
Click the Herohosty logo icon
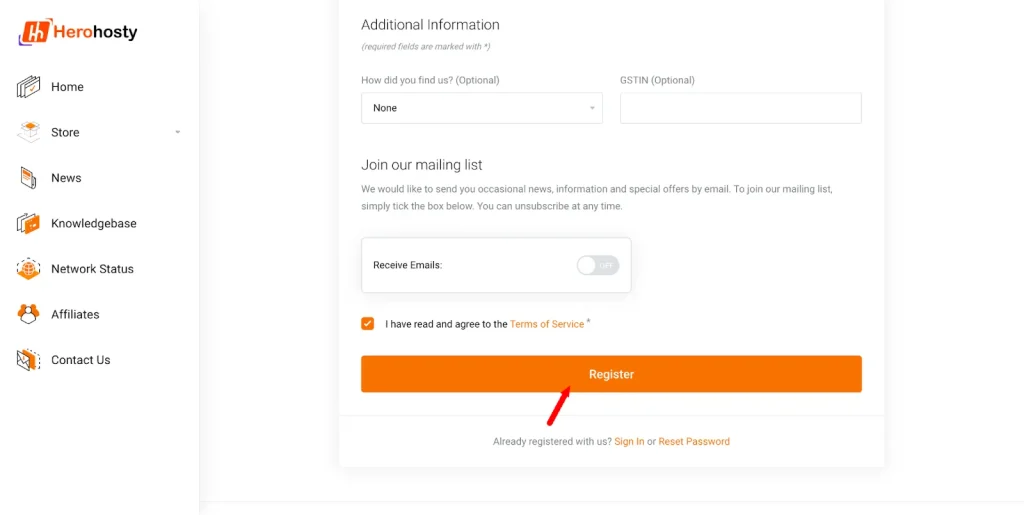(x=34, y=32)
